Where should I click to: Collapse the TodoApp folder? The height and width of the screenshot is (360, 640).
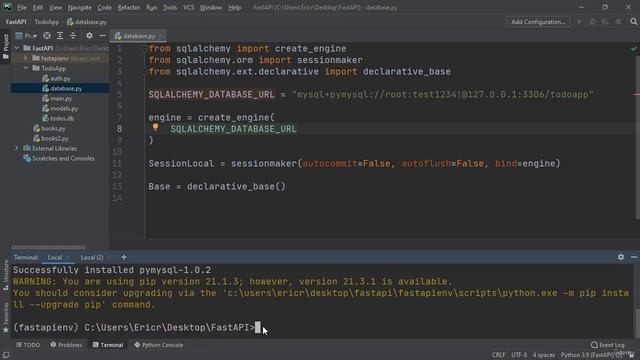pos(26,68)
